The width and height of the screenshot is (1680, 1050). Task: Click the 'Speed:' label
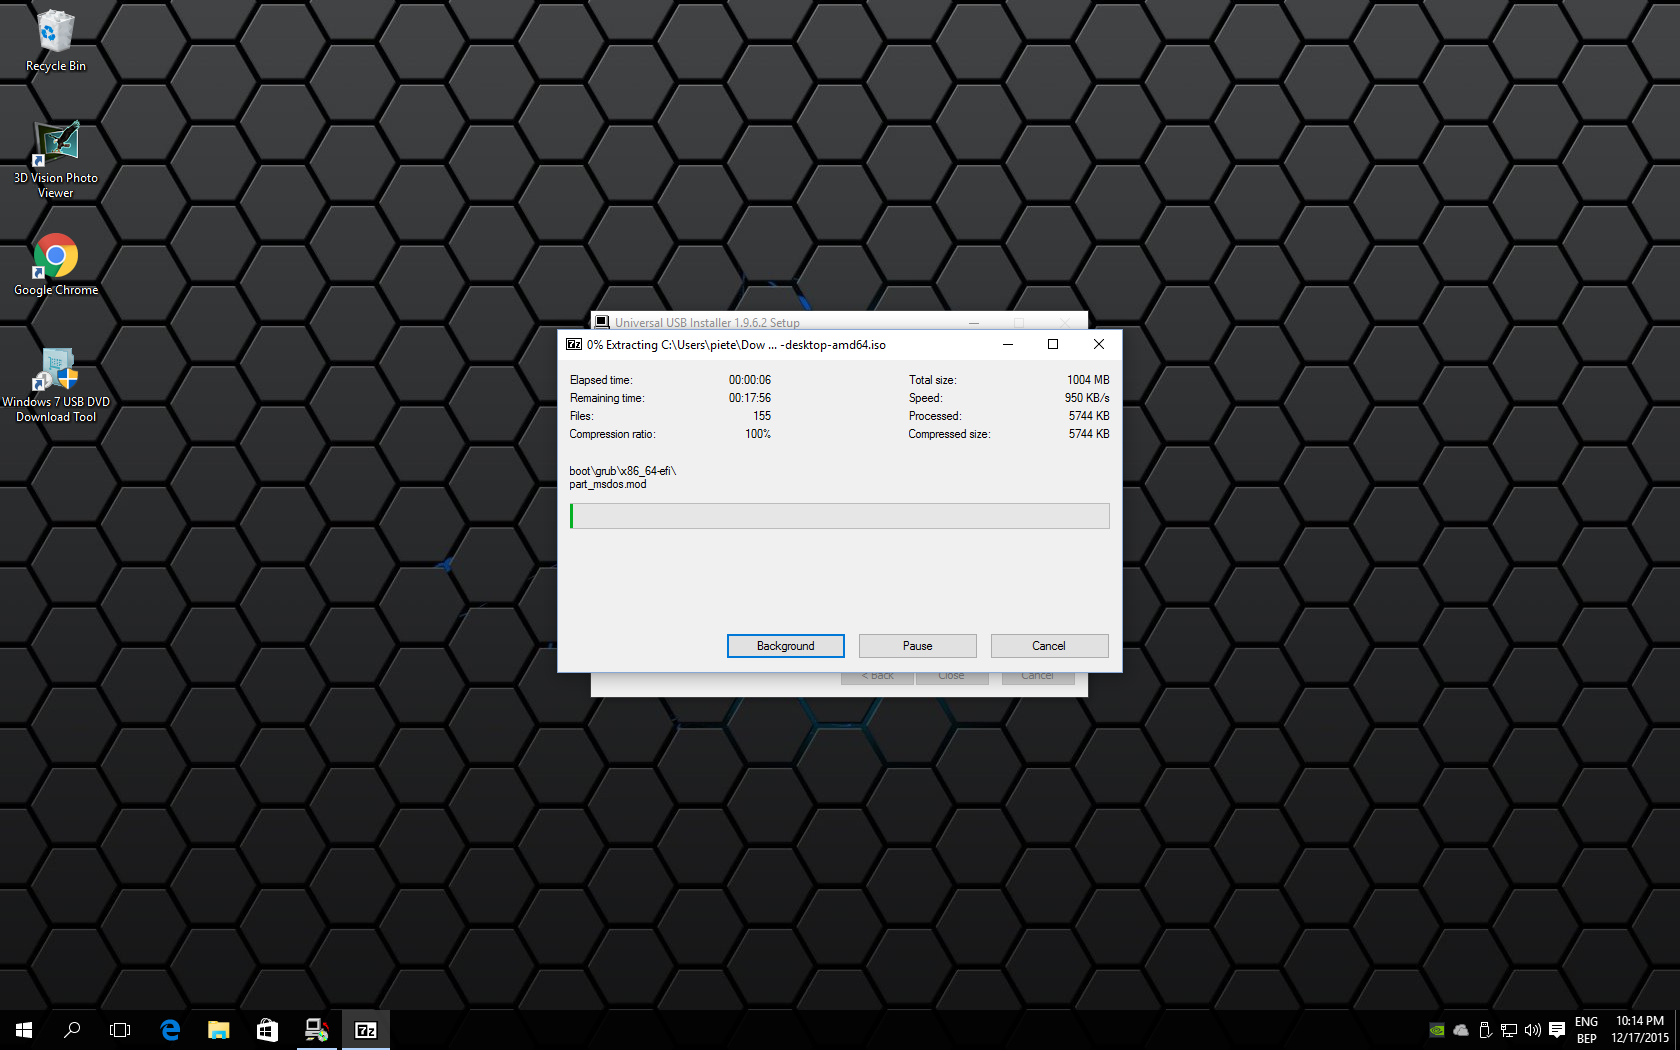click(x=925, y=398)
